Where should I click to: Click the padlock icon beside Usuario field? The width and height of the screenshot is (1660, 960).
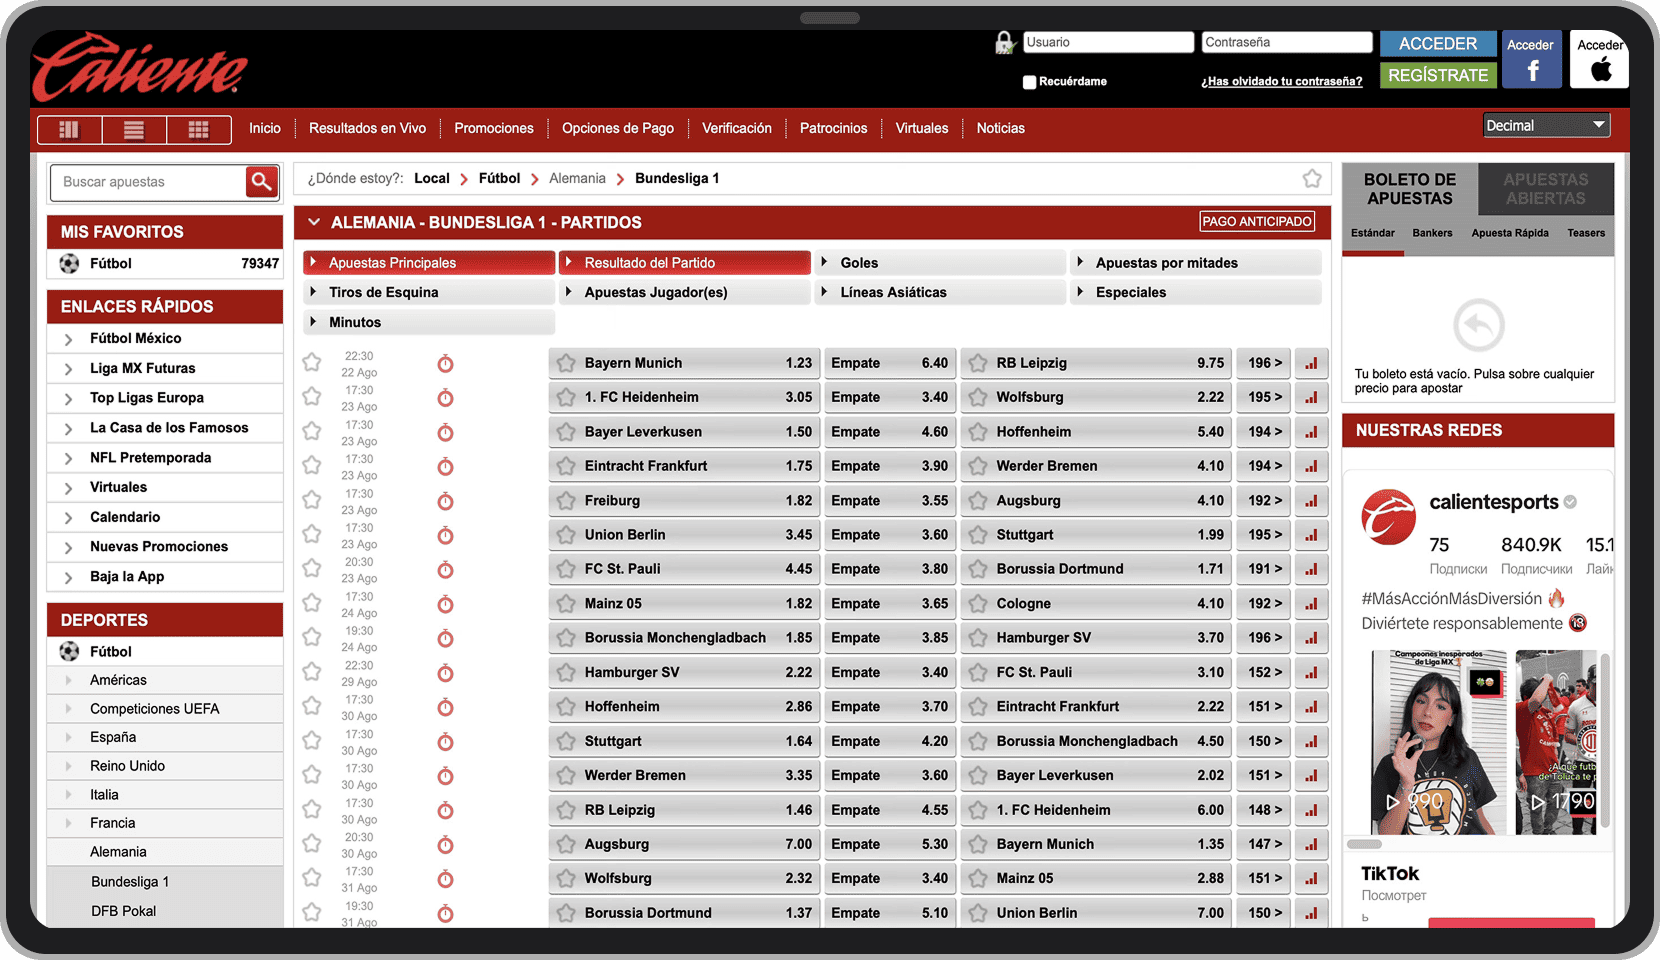(1004, 43)
